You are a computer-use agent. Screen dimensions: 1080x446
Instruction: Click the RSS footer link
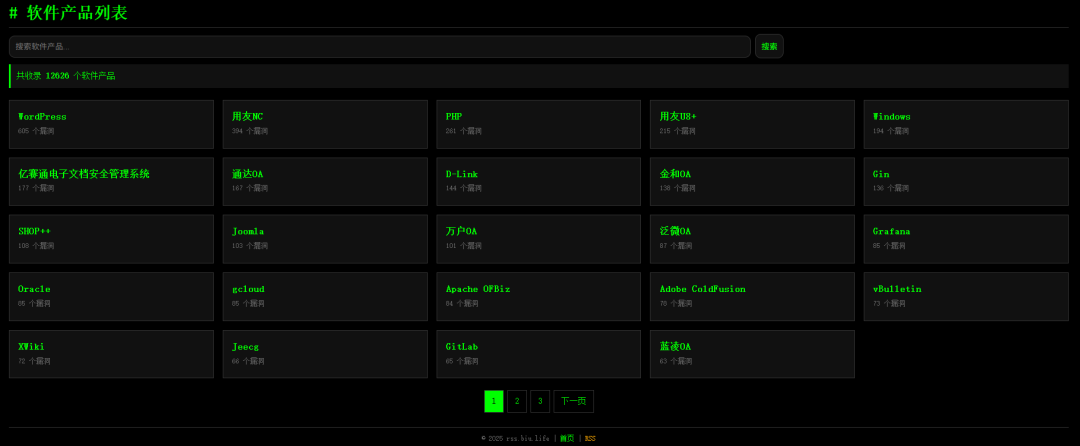click(590, 438)
